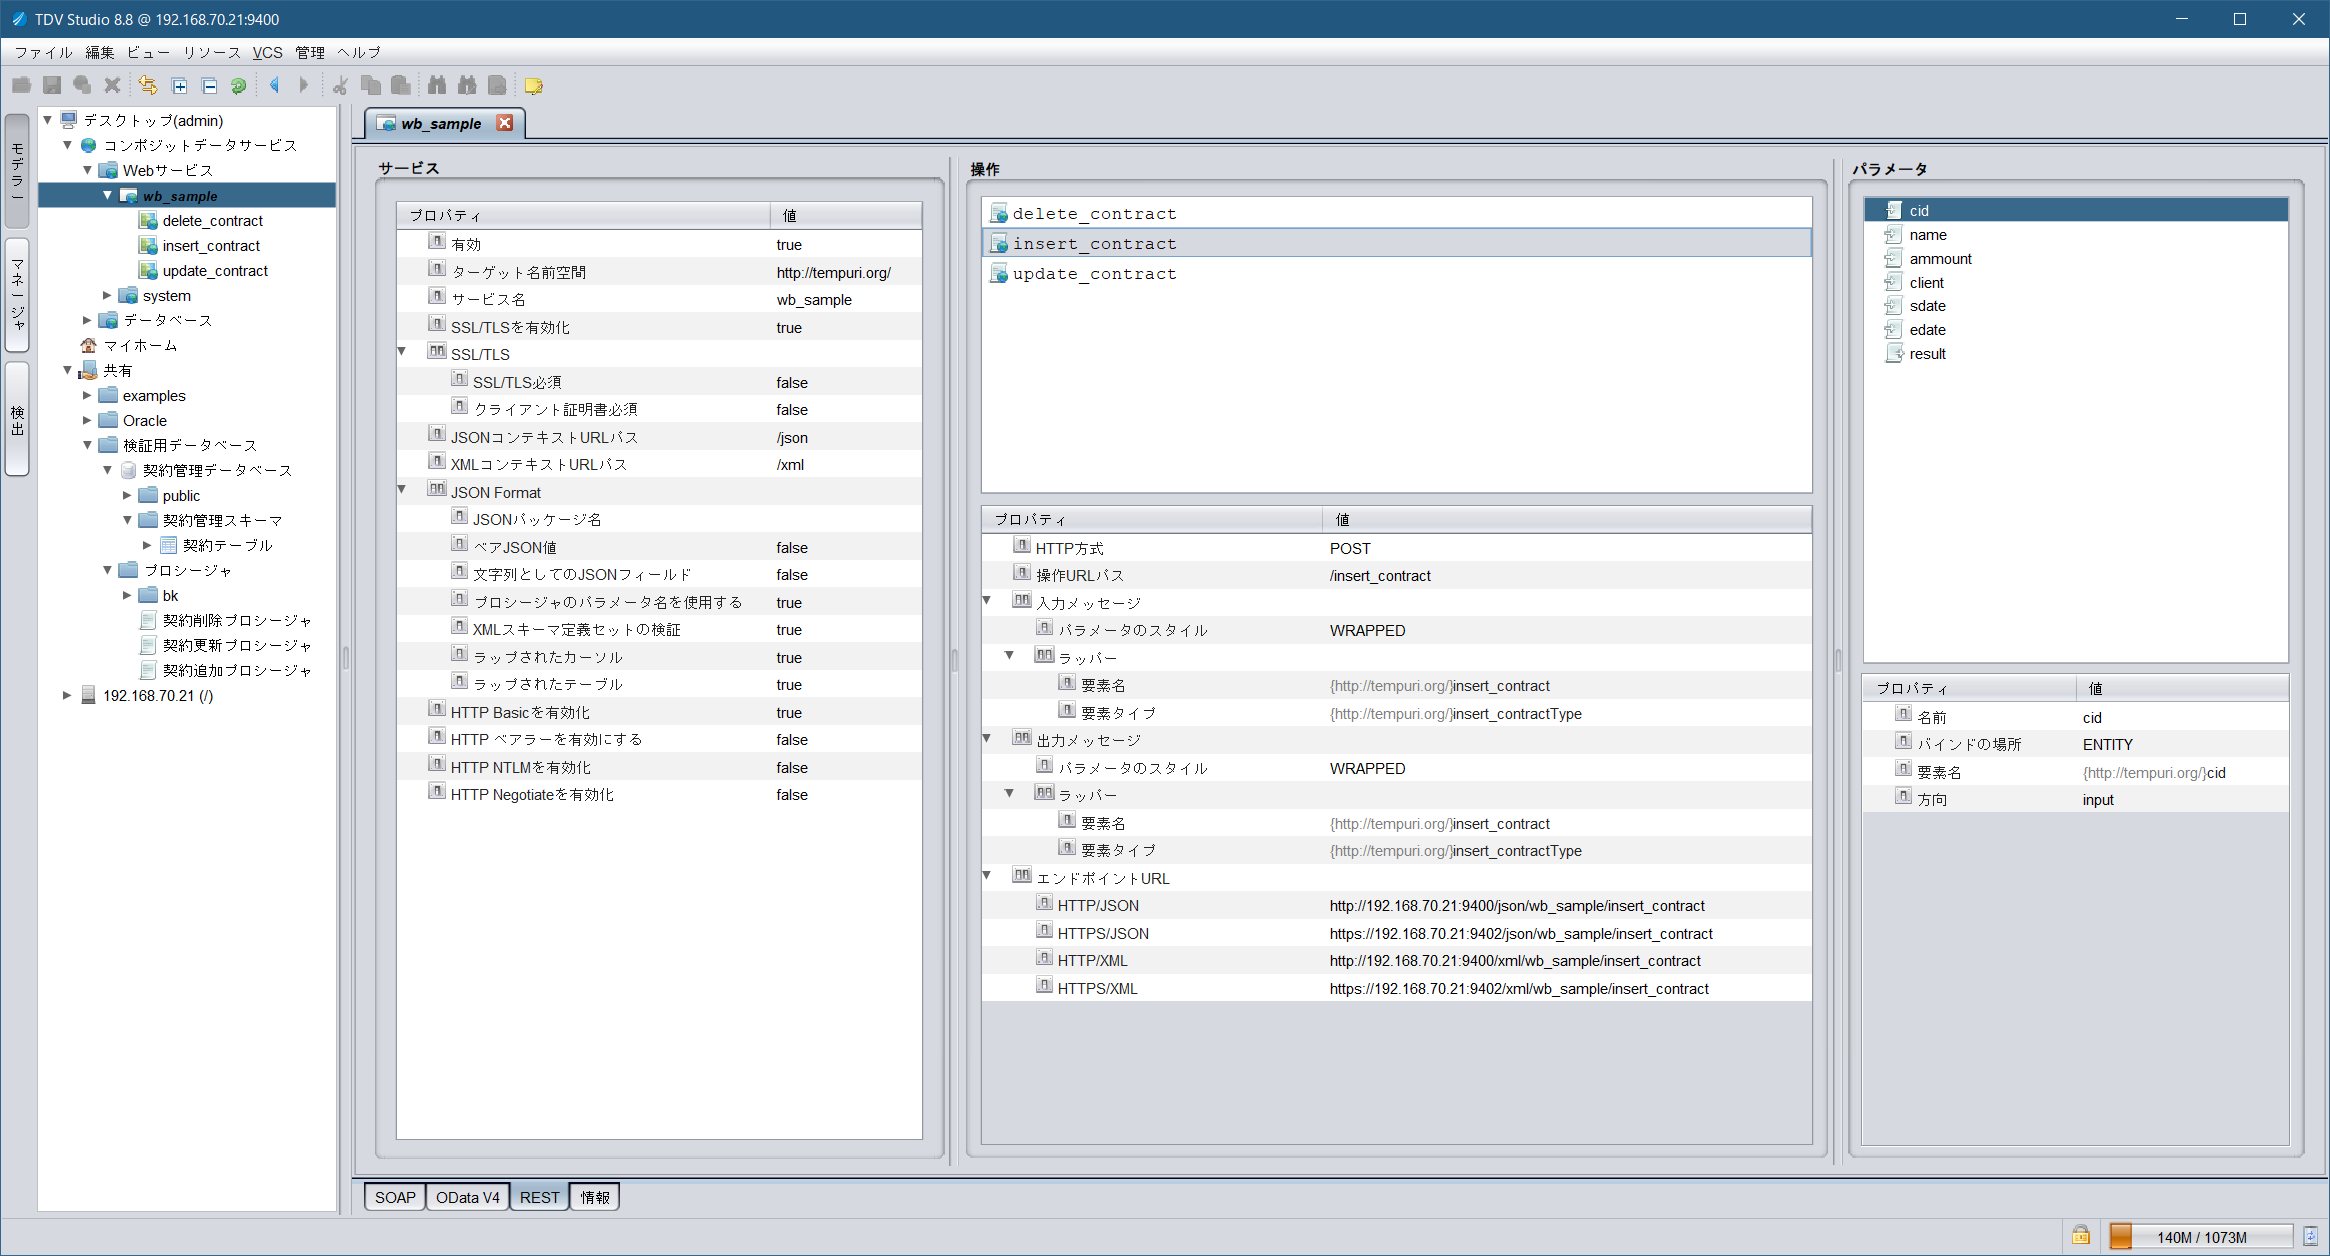Click the HTTP方式 value POST

[x=1350, y=548]
